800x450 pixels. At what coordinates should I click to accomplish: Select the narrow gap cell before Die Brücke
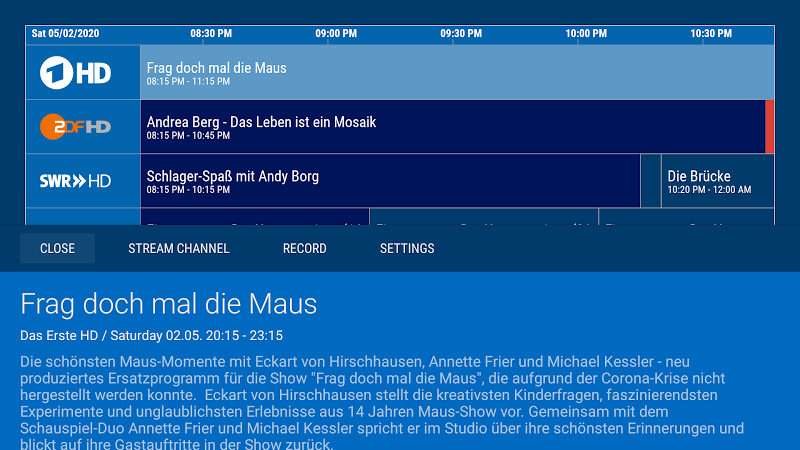click(x=650, y=181)
